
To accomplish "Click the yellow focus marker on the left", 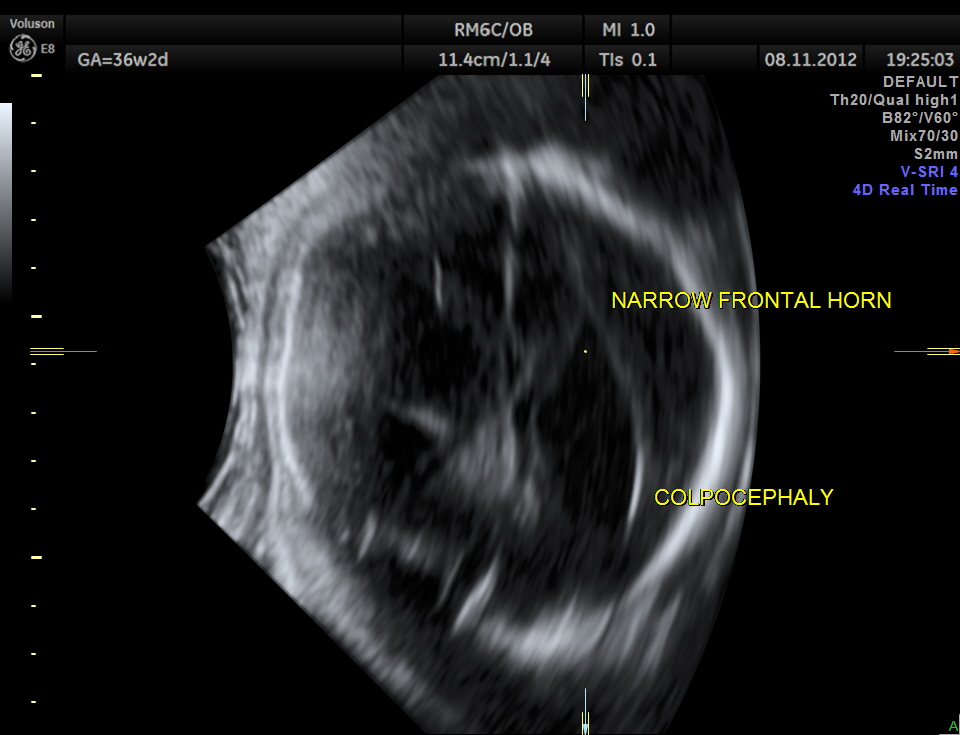I will pyautogui.click(x=47, y=351).
